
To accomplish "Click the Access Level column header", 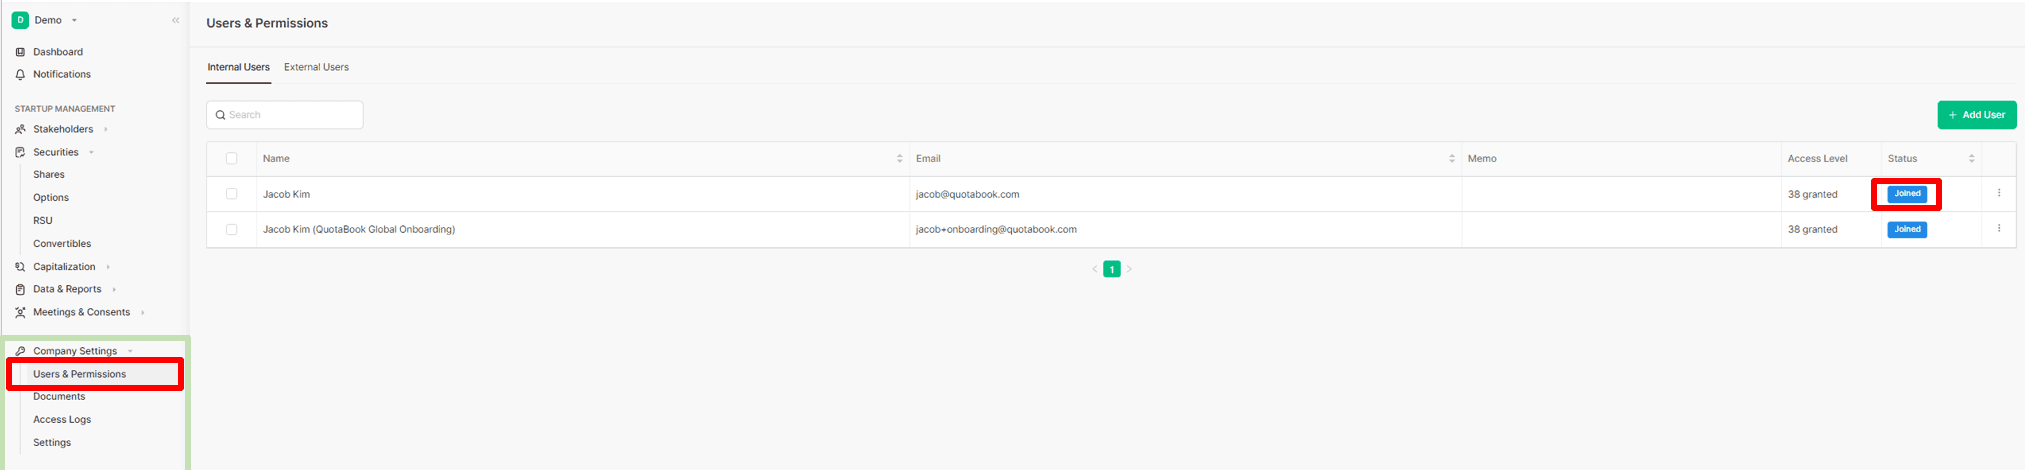I will coord(1818,159).
